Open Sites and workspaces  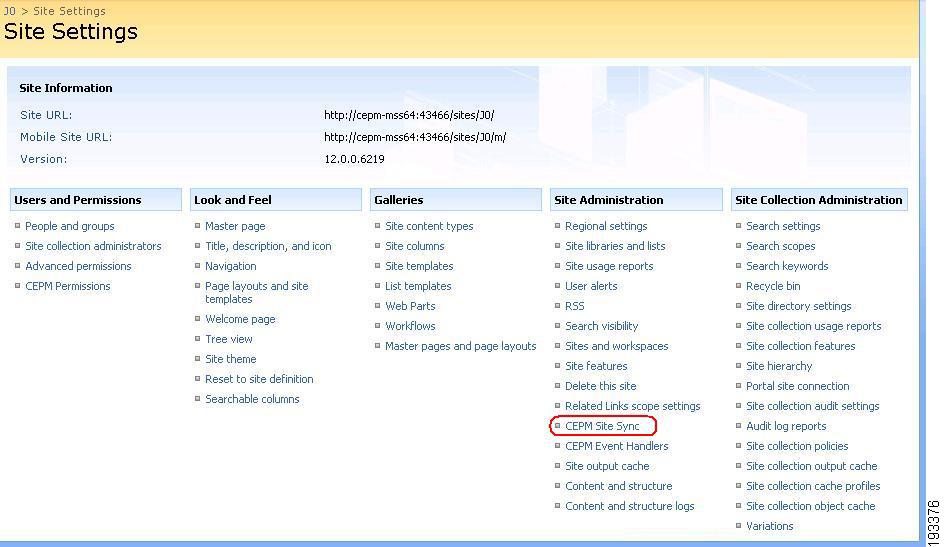(x=617, y=346)
